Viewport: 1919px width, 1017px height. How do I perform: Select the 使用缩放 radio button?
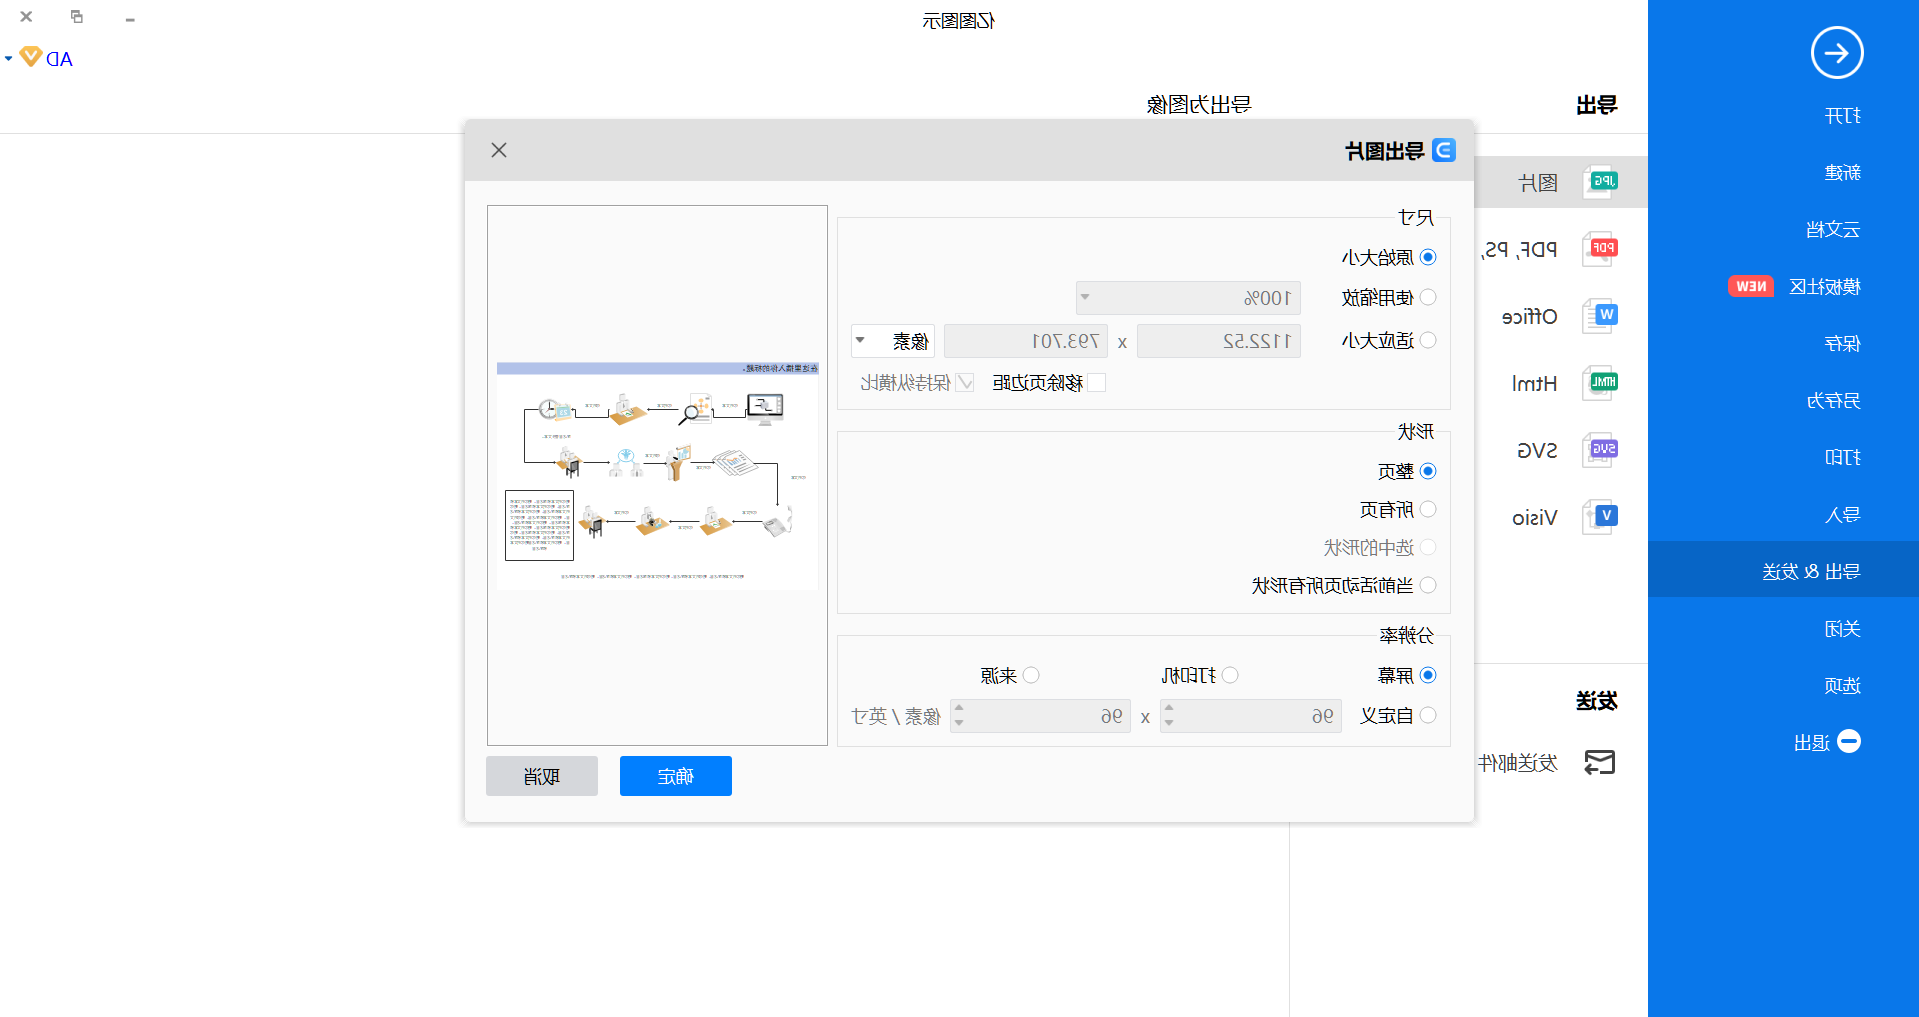[x=1428, y=297]
